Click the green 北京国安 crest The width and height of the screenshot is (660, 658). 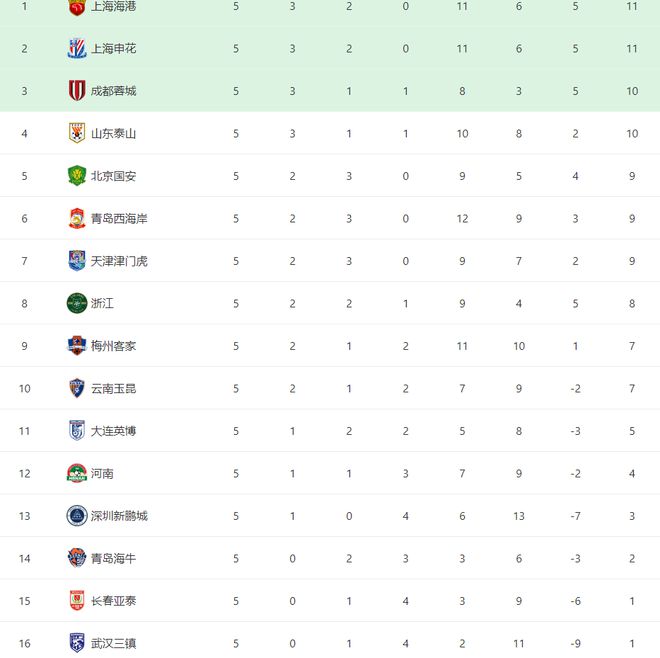pyautogui.click(x=77, y=176)
